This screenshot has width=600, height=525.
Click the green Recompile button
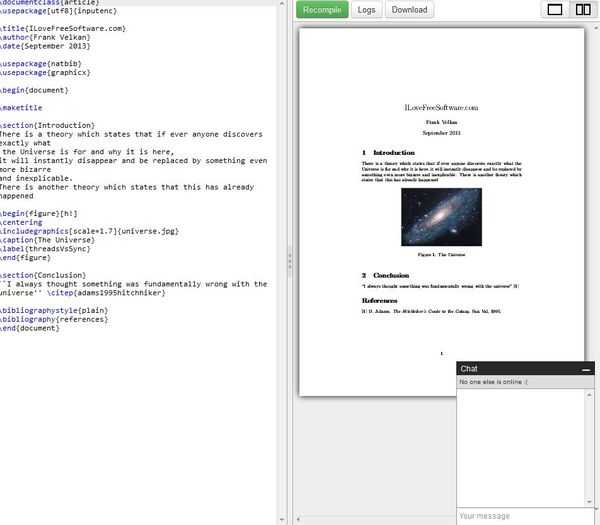322,10
